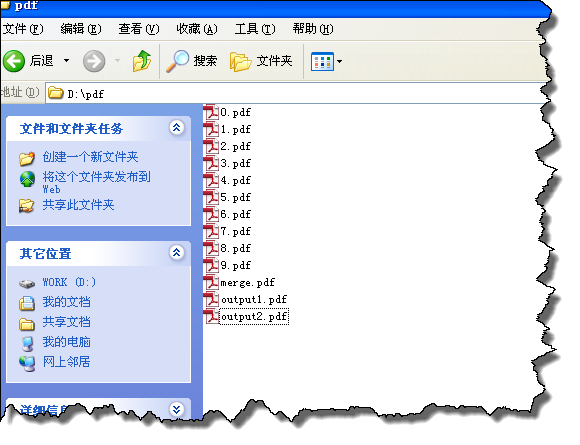
Task: Select the 5.pdf file
Action: pos(228,198)
